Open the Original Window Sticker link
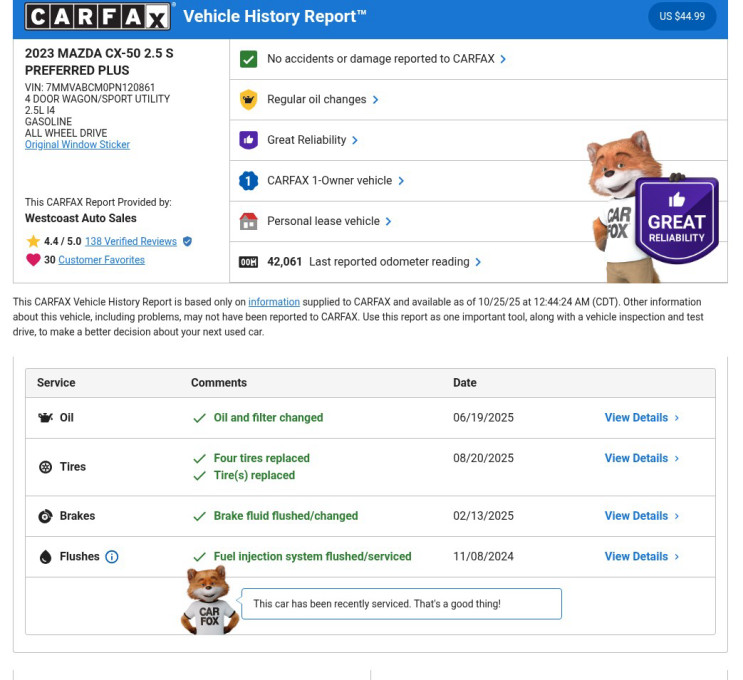The height and width of the screenshot is (680, 743). click(x=77, y=145)
